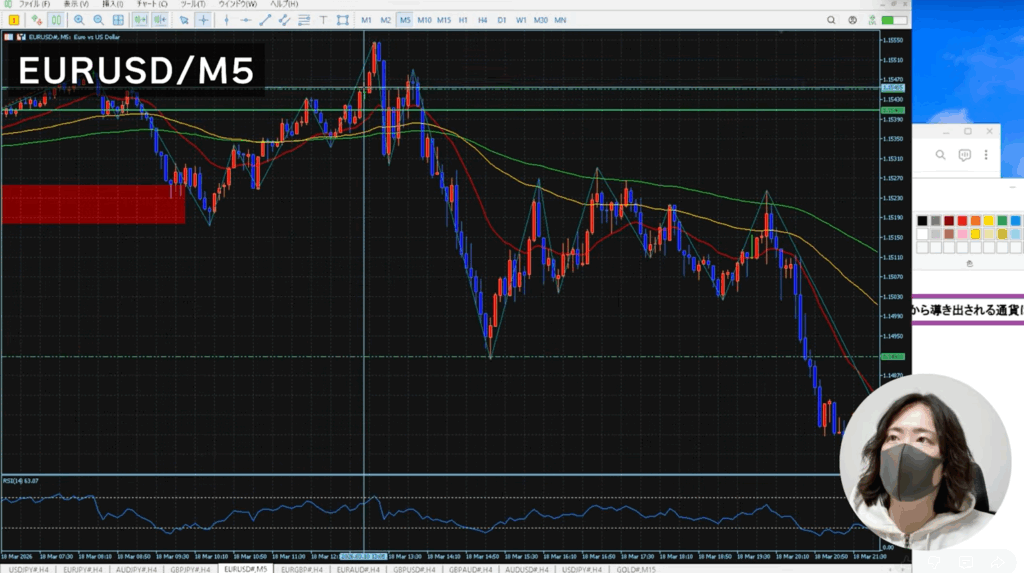Open the ファイル (File) menu

[x=35, y=5]
